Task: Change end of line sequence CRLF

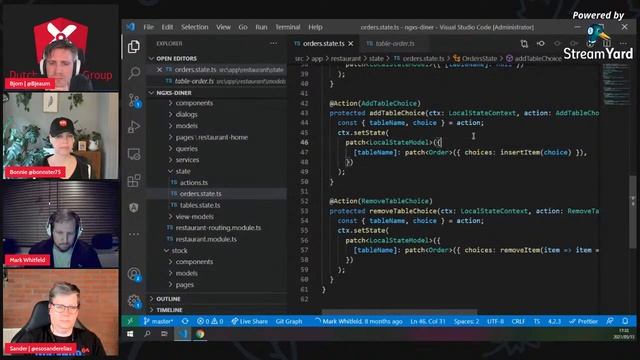Action: click(x=518, y=321)
